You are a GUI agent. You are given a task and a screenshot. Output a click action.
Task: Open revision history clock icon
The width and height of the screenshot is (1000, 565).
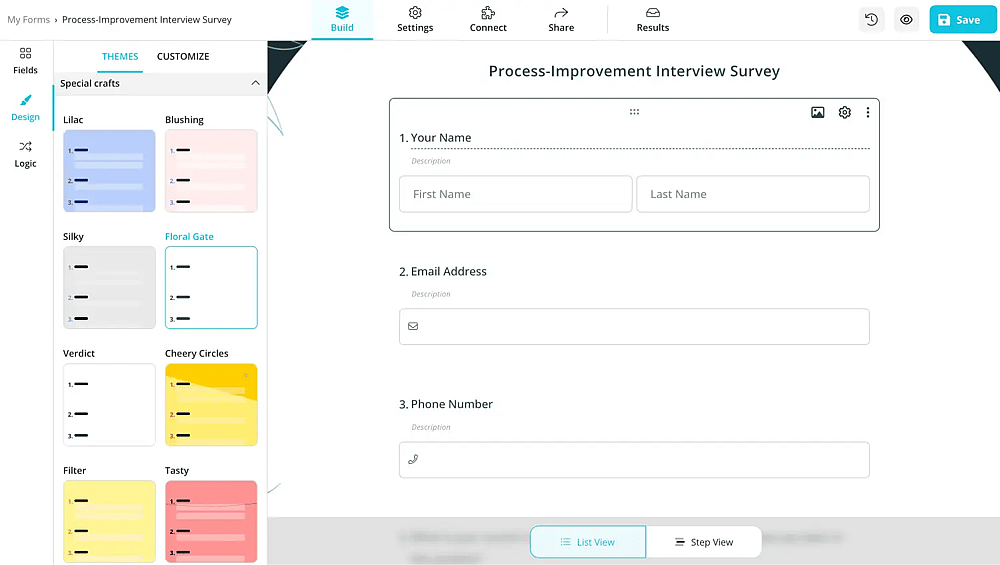(871, 20)
